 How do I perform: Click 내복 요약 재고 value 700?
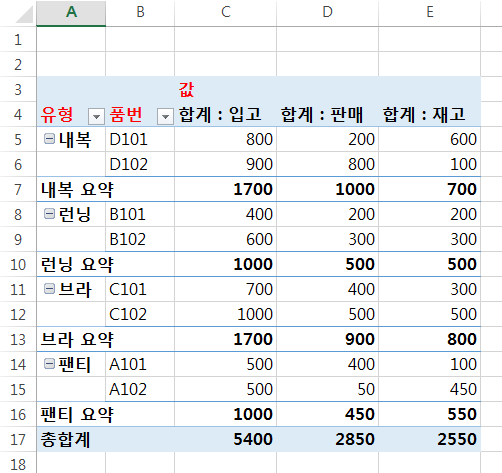tap(462, 189)
